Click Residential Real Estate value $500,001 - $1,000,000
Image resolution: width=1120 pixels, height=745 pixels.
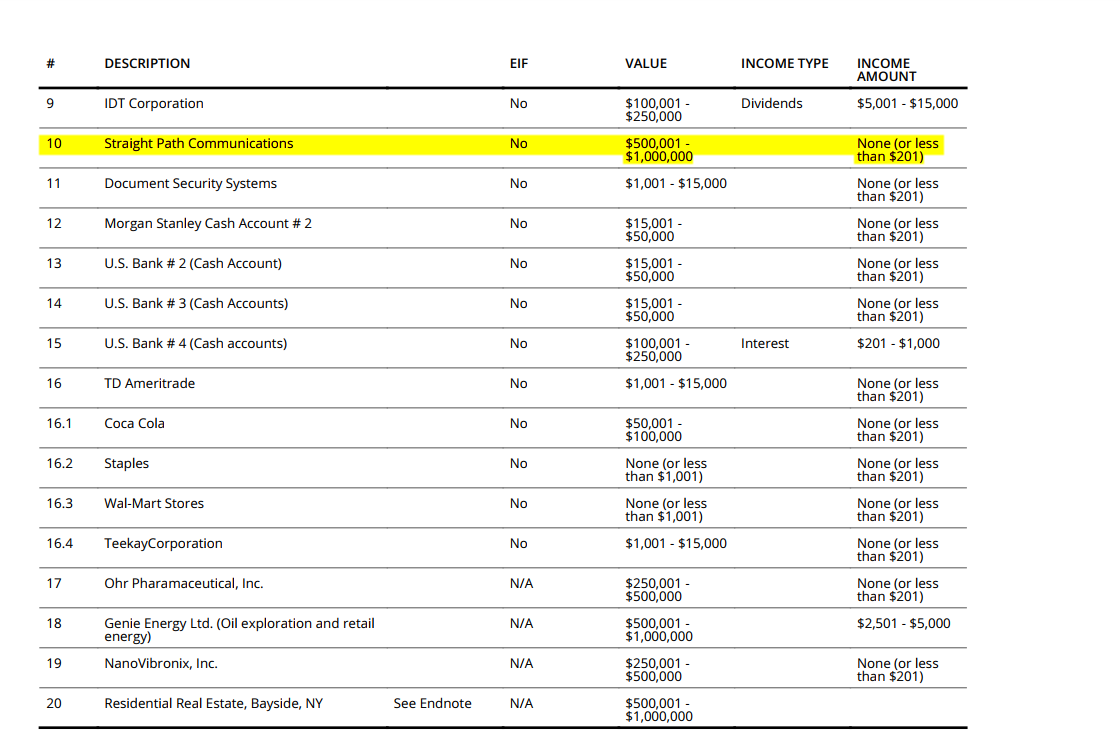click(x=659, y=710)
